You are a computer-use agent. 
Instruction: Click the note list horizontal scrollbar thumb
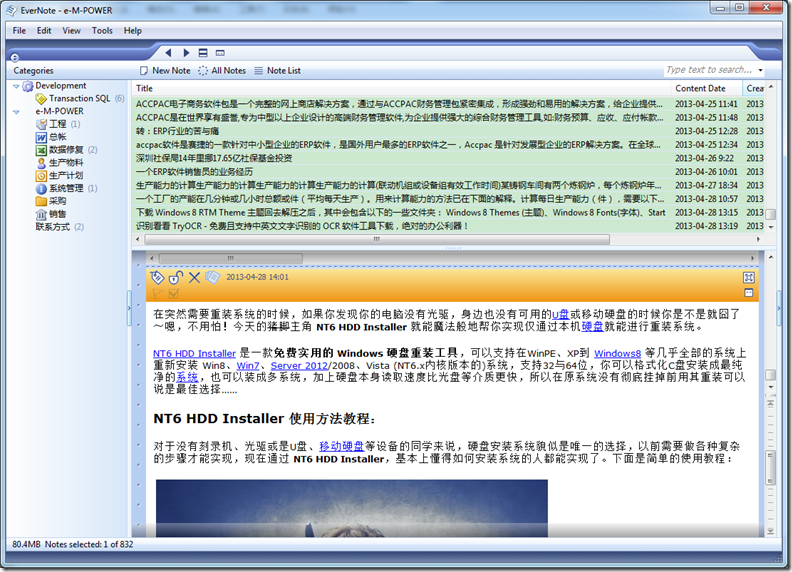377,240
